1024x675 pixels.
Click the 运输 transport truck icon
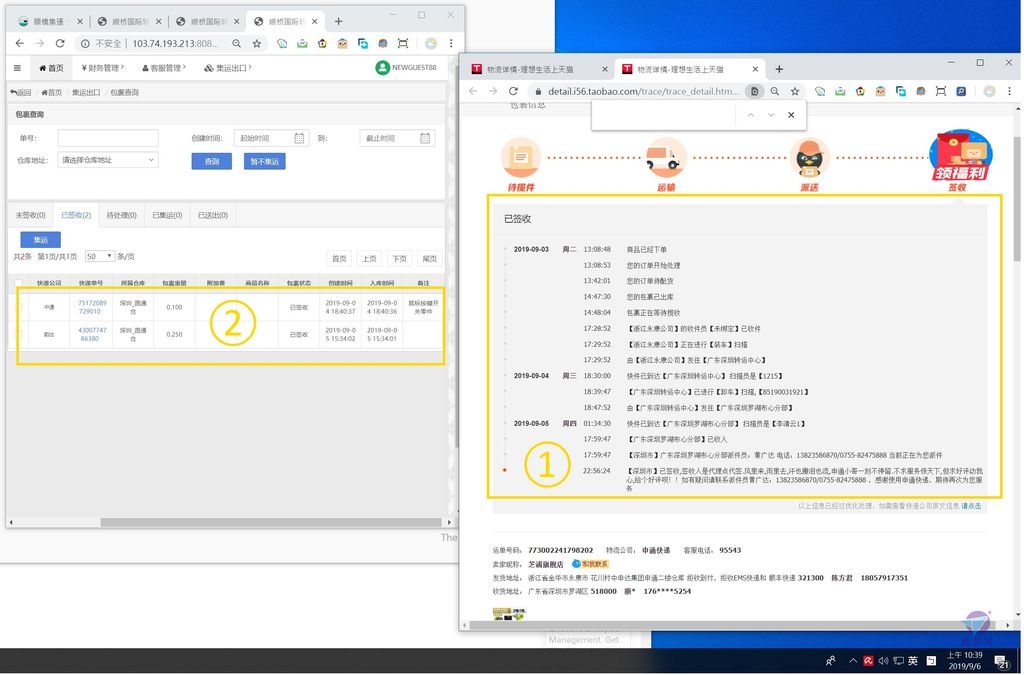click(x=665, y=157)
